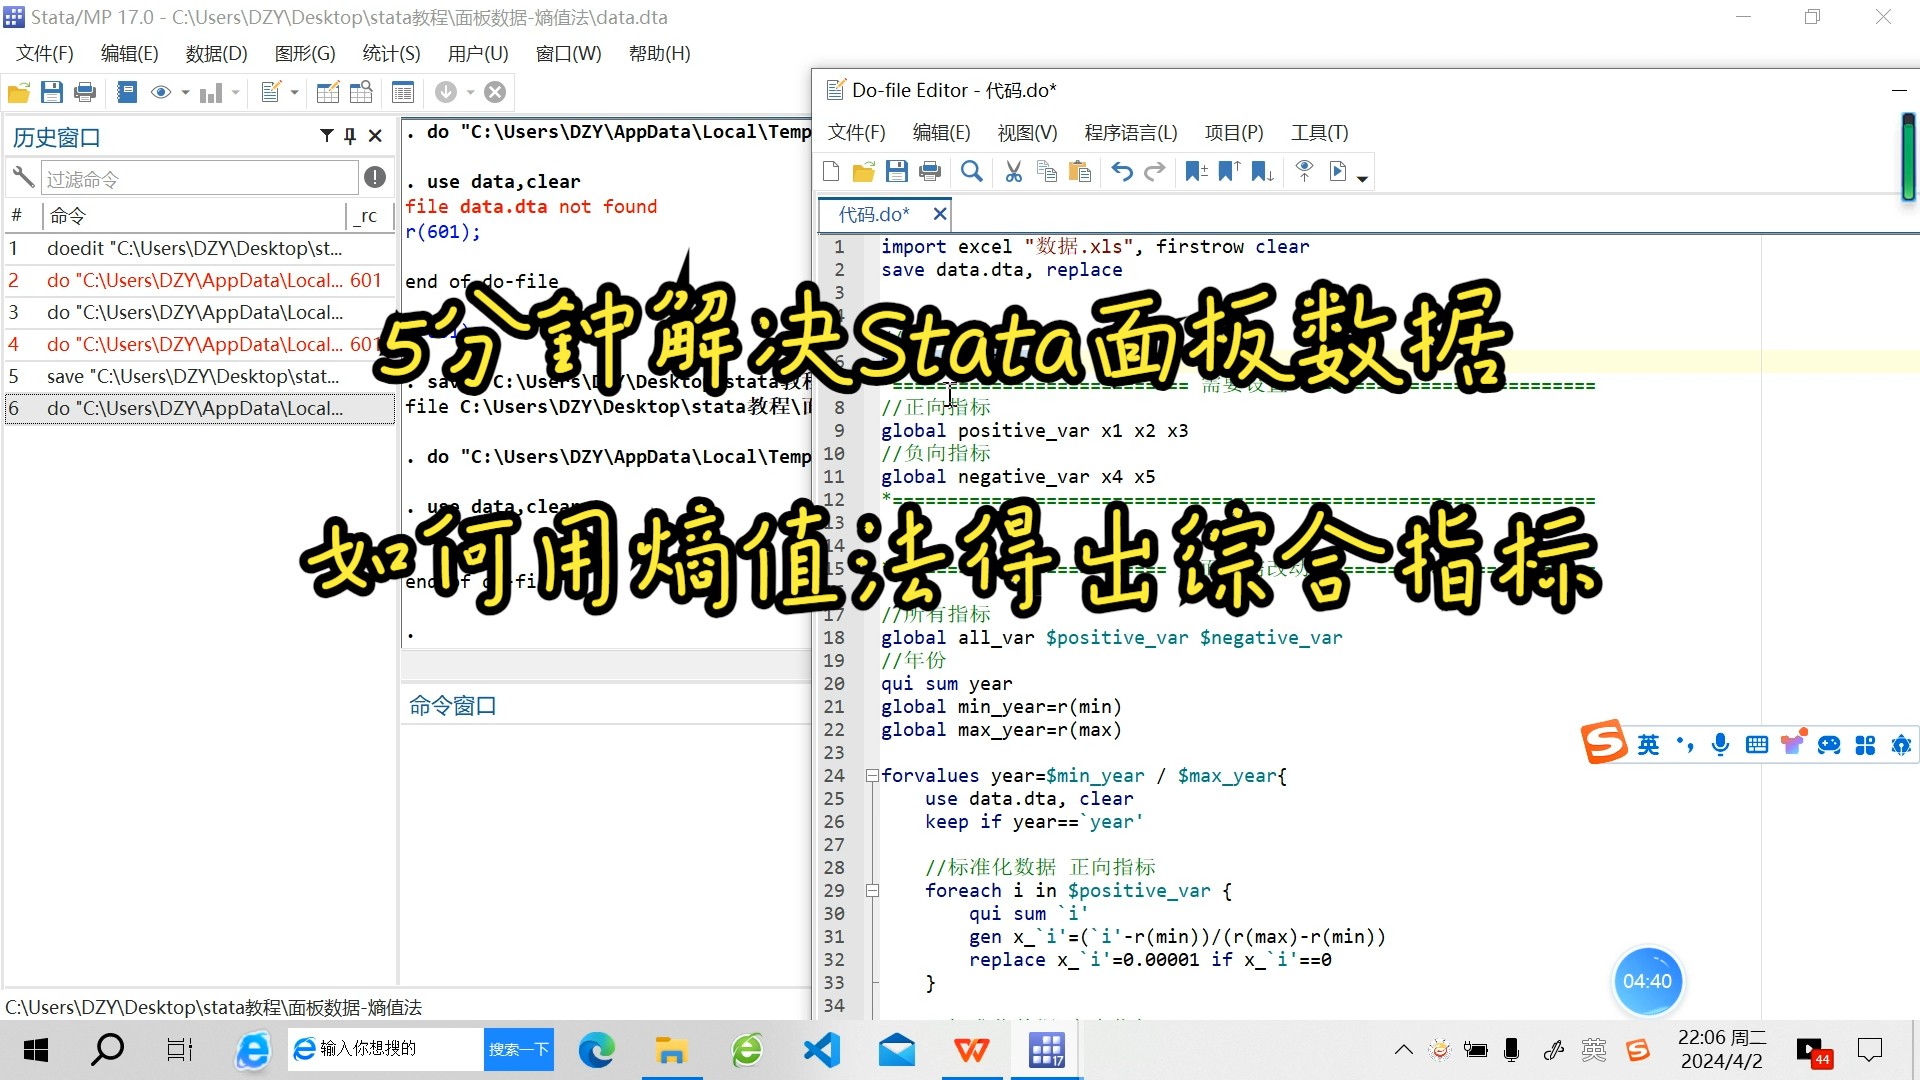1920x1080 pixels.
Task: Toggle Sogou input 英 language mode
Action: (x=1649, y=745)
